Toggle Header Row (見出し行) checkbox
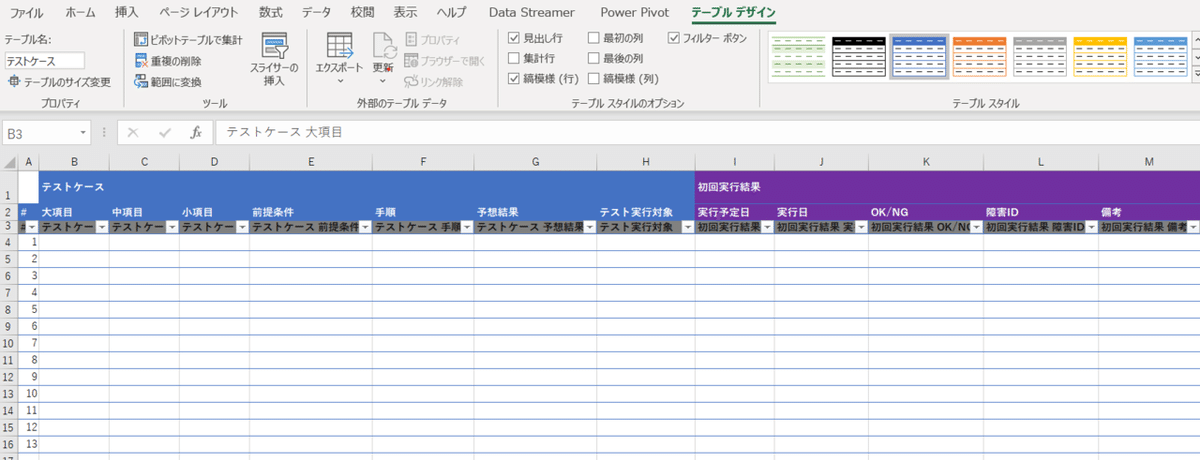The width and height of the screenshot is (1200, 460). [x=514, y=39]
